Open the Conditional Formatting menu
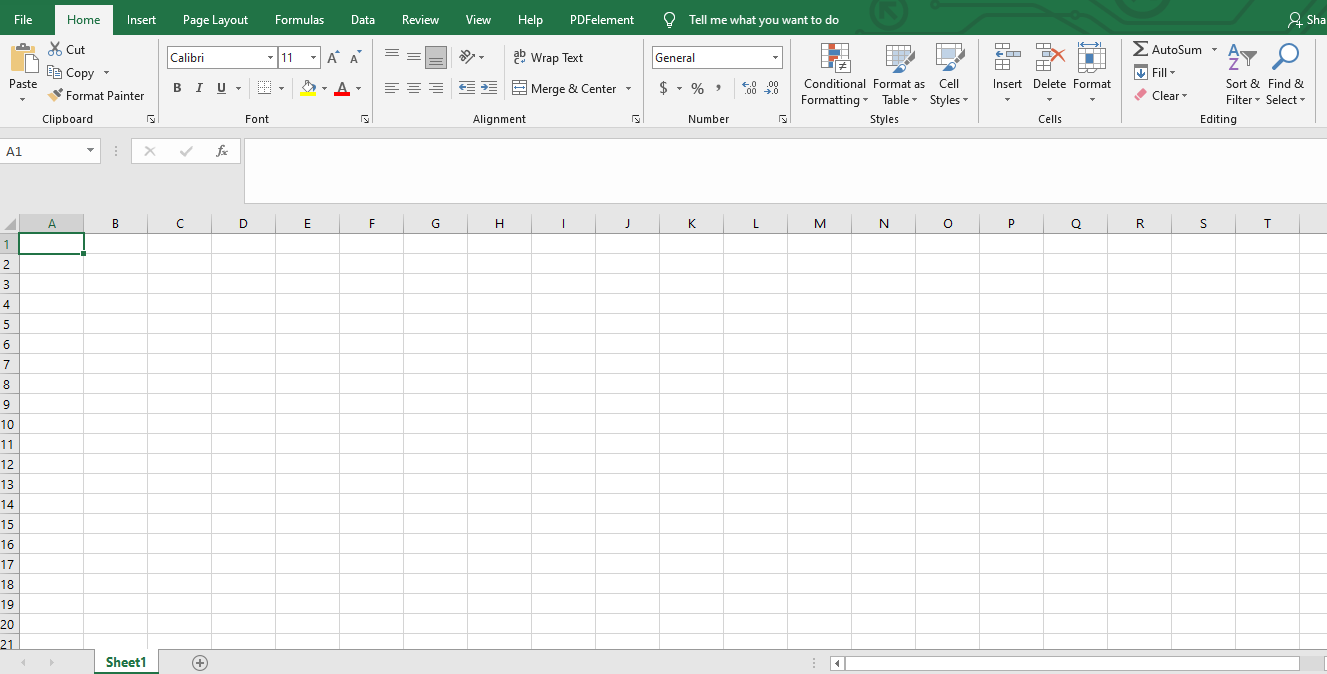The width and height of the screenshot is (1327, 674). click(834, 75)
